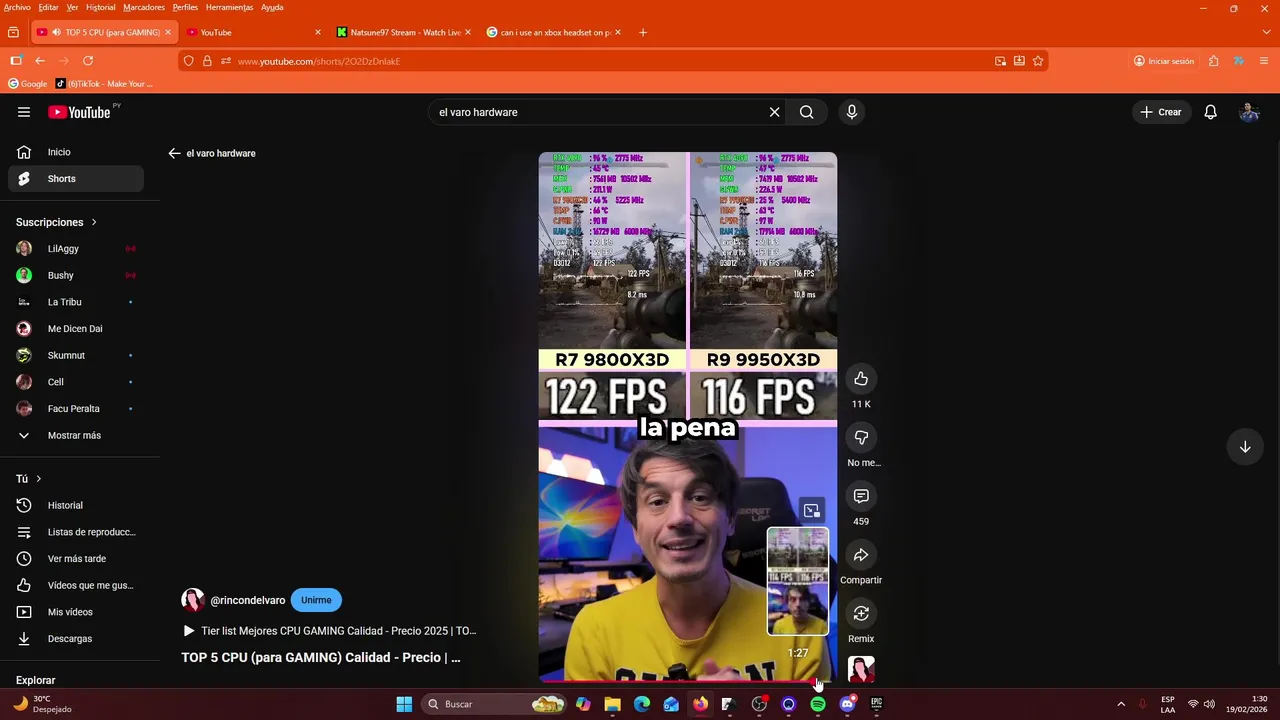
Task: Open the @rincondelvaro channel link
Action: [248, 600]
